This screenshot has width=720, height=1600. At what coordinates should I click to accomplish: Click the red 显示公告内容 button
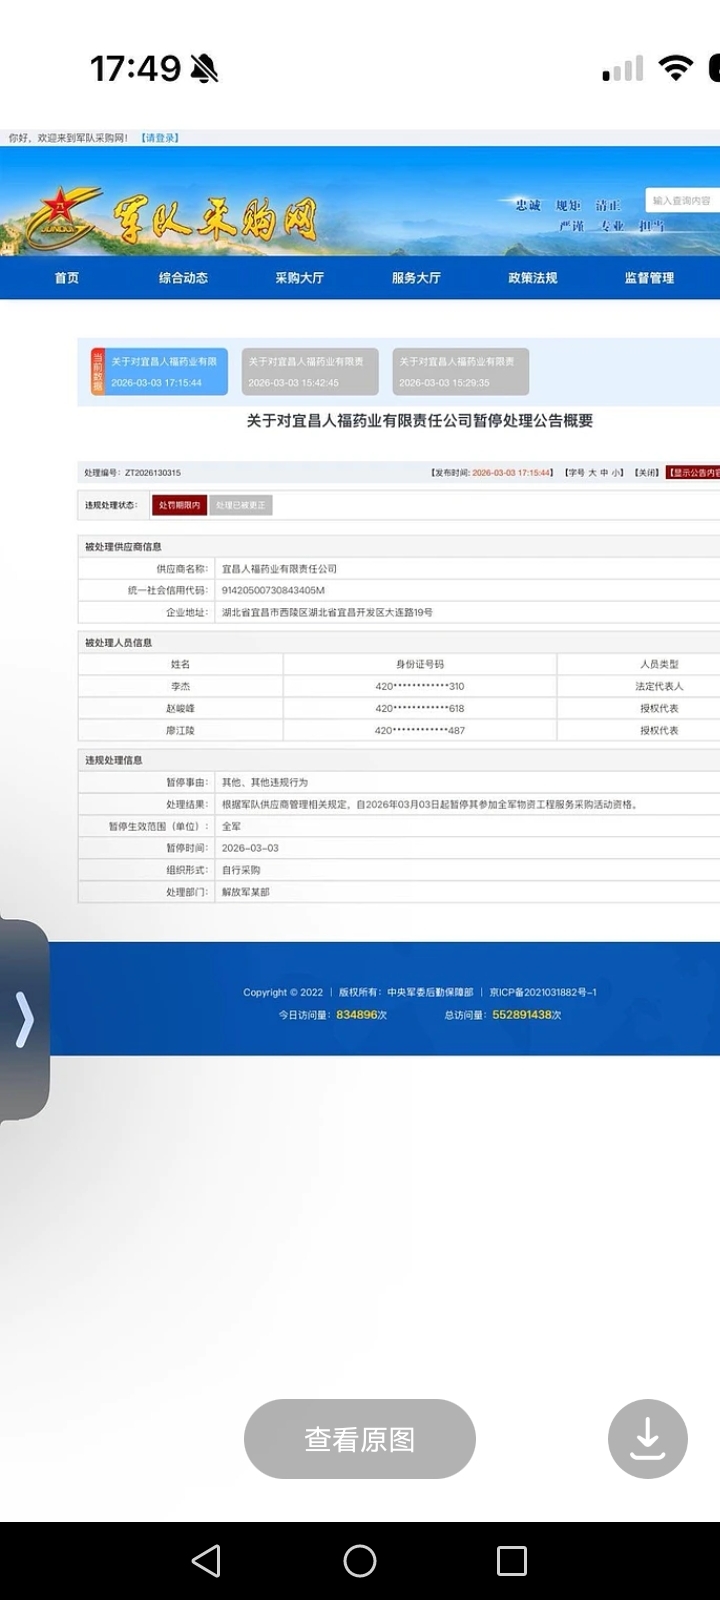click(x=693, y=473)
